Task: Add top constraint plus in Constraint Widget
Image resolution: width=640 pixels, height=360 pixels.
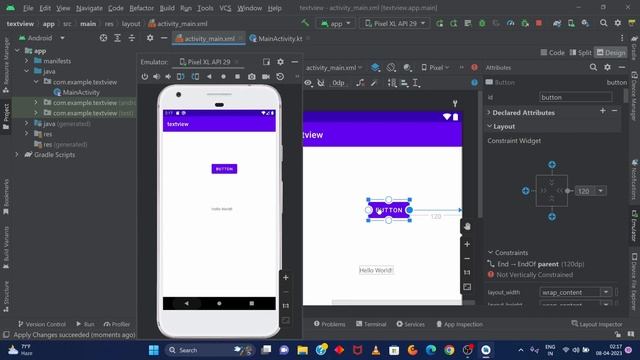Action: tap(552, 164)
